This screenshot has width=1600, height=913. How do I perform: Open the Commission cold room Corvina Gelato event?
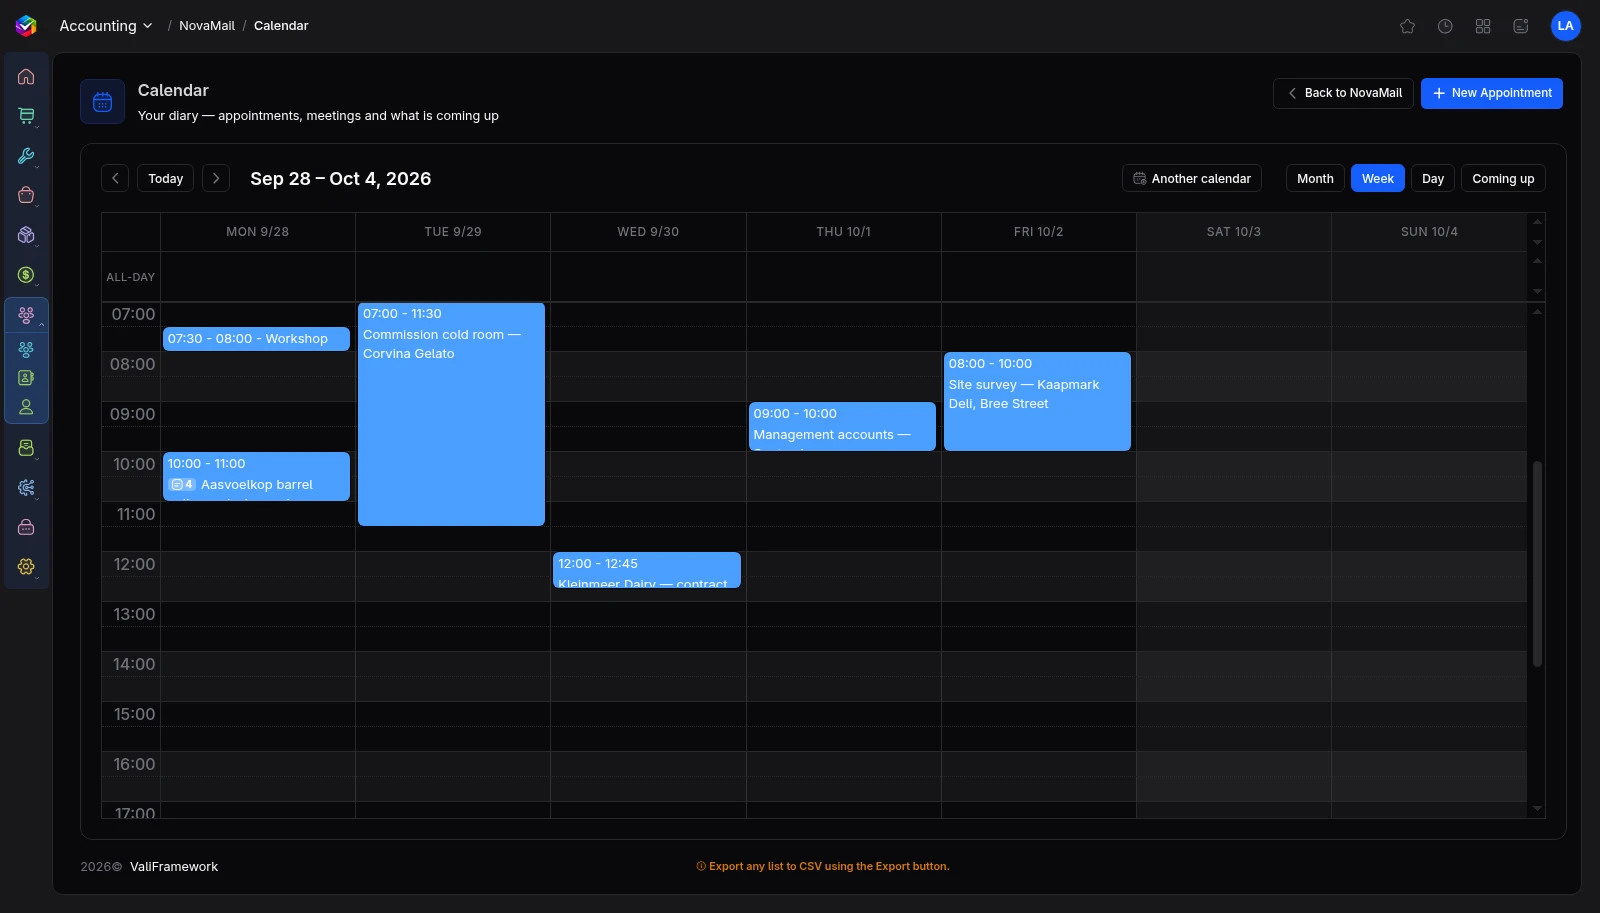pyautogui.click(x=451, y=414)
